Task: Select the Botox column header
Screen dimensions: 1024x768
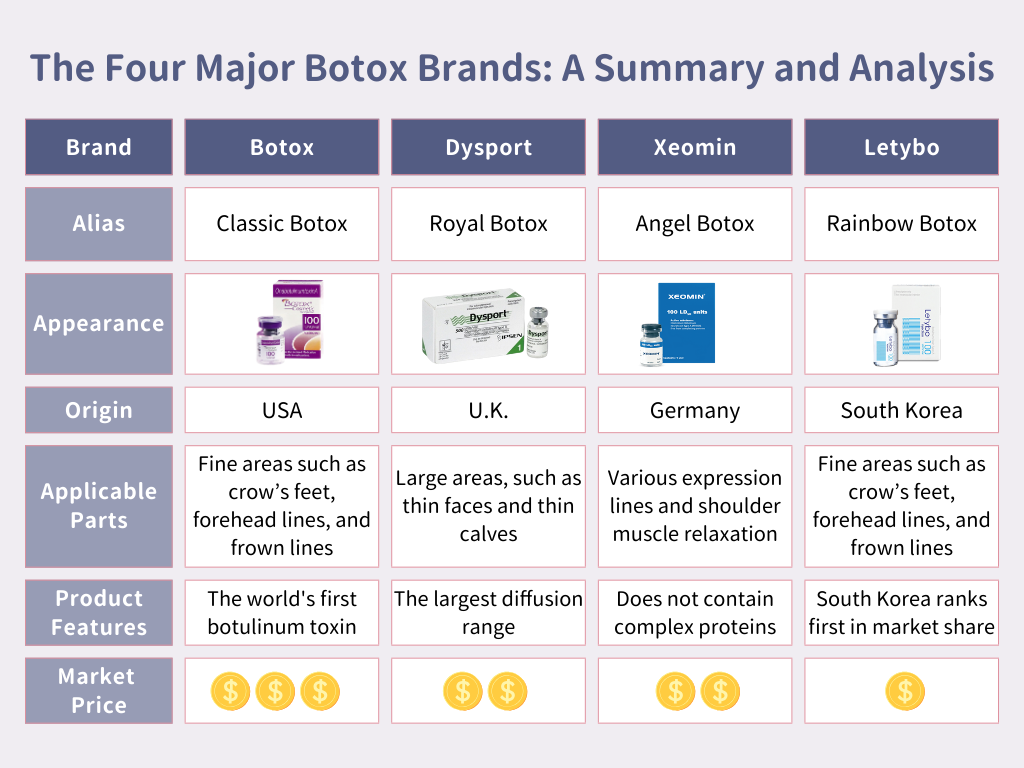Action: pos(281,147)
